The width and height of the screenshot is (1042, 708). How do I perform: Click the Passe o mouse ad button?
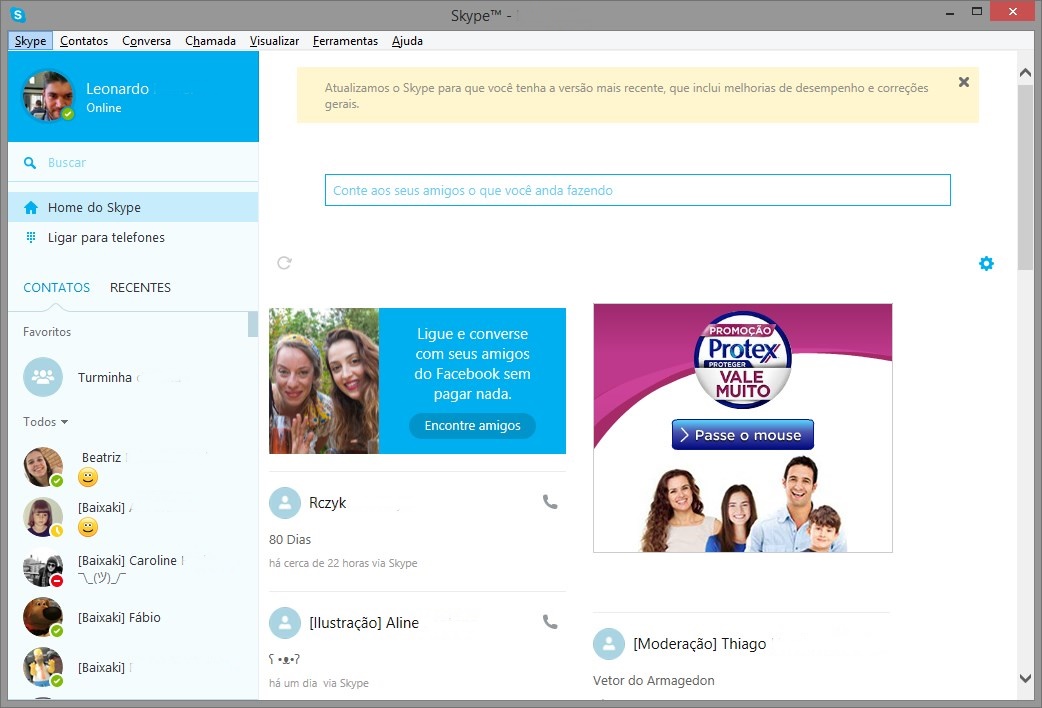click(742, 435)
